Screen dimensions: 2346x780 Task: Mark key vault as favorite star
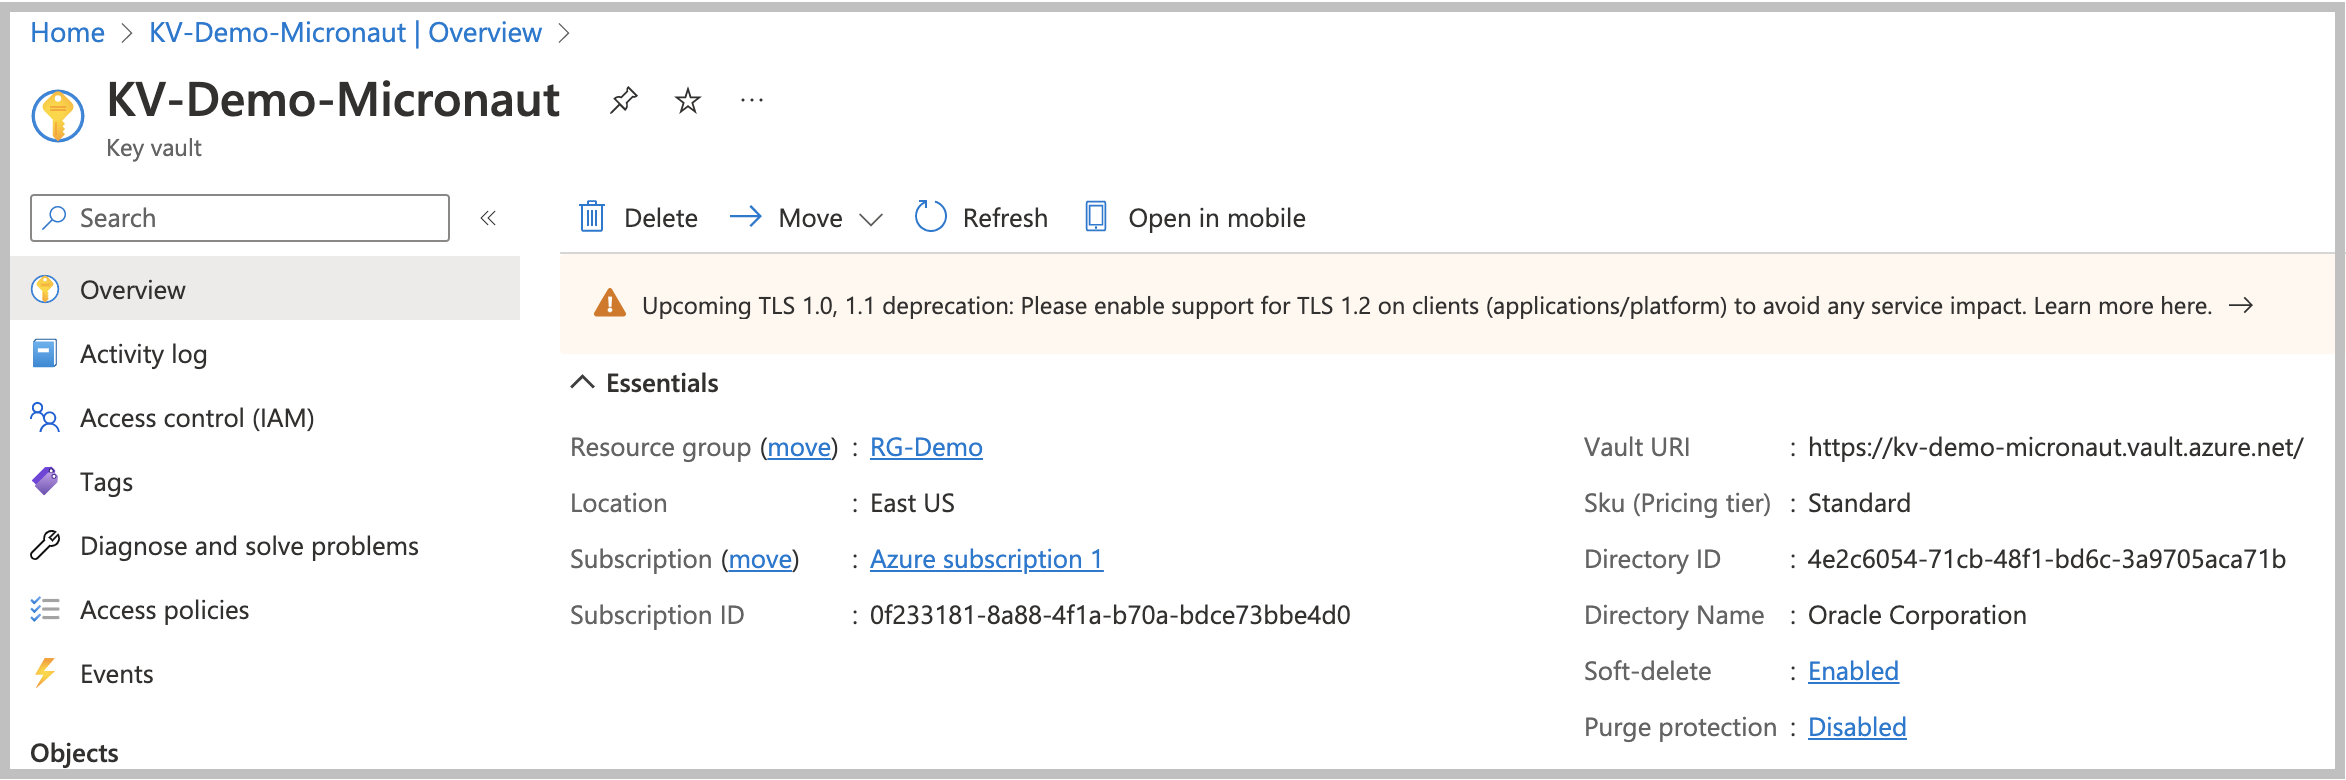688,100
